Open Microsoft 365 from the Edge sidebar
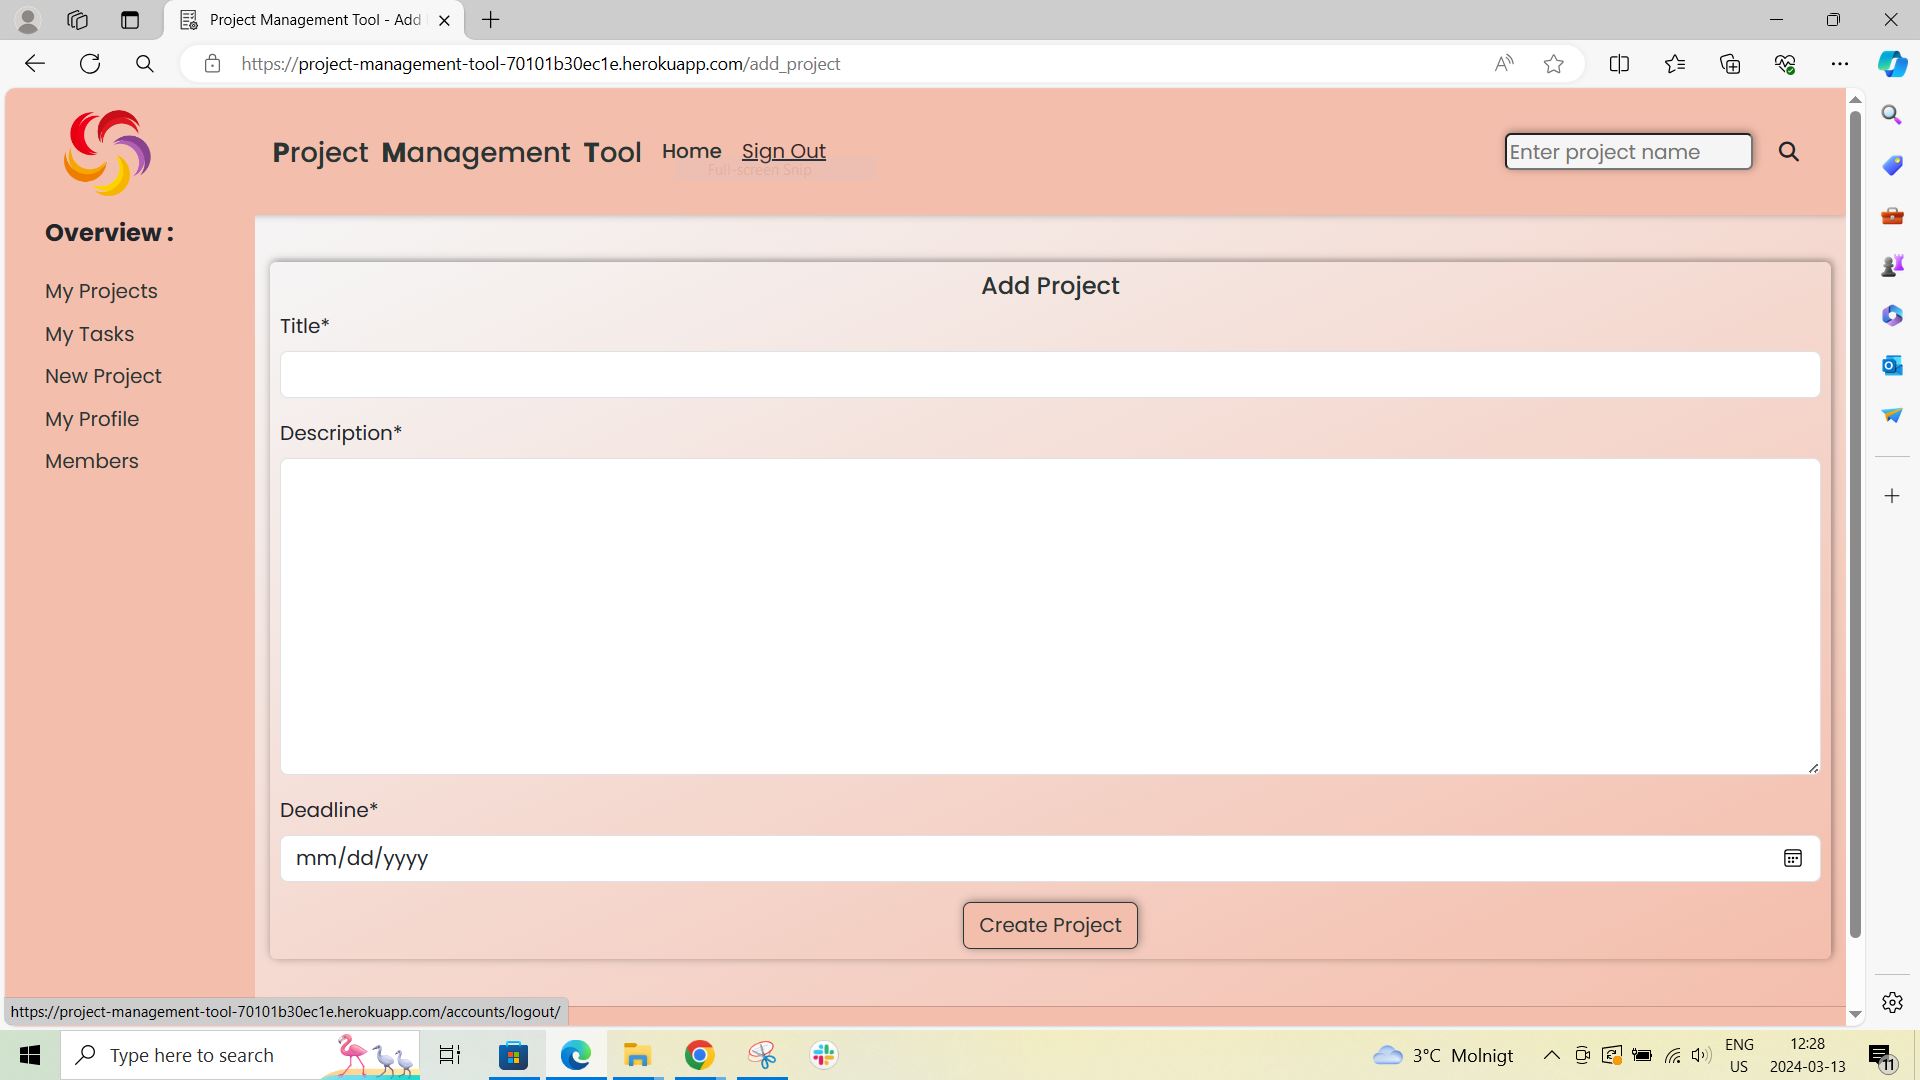This screenshot has height=1080, width=1920. coord(1891,315)
